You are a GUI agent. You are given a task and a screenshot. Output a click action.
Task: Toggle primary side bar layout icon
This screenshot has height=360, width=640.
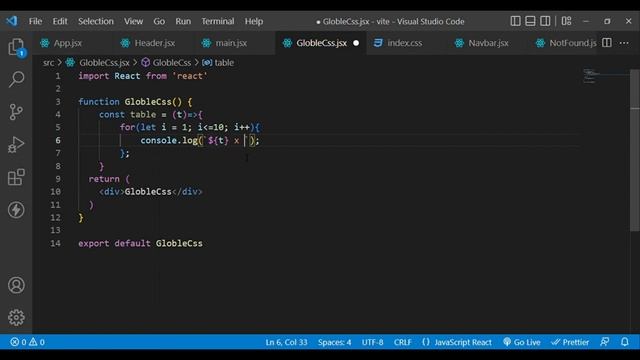[515, 21]
